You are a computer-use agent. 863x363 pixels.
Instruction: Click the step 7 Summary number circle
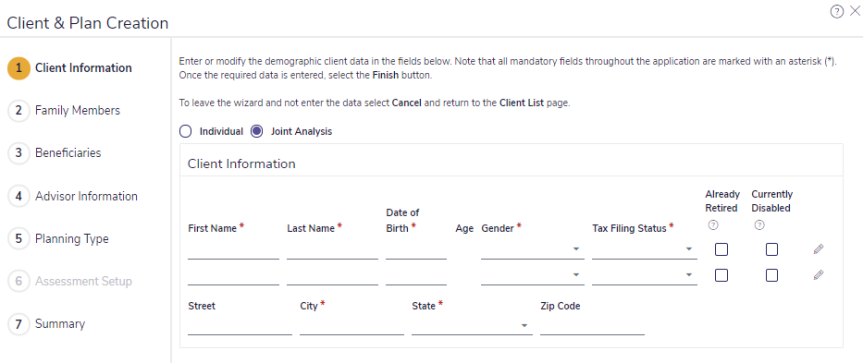[19, 324]
